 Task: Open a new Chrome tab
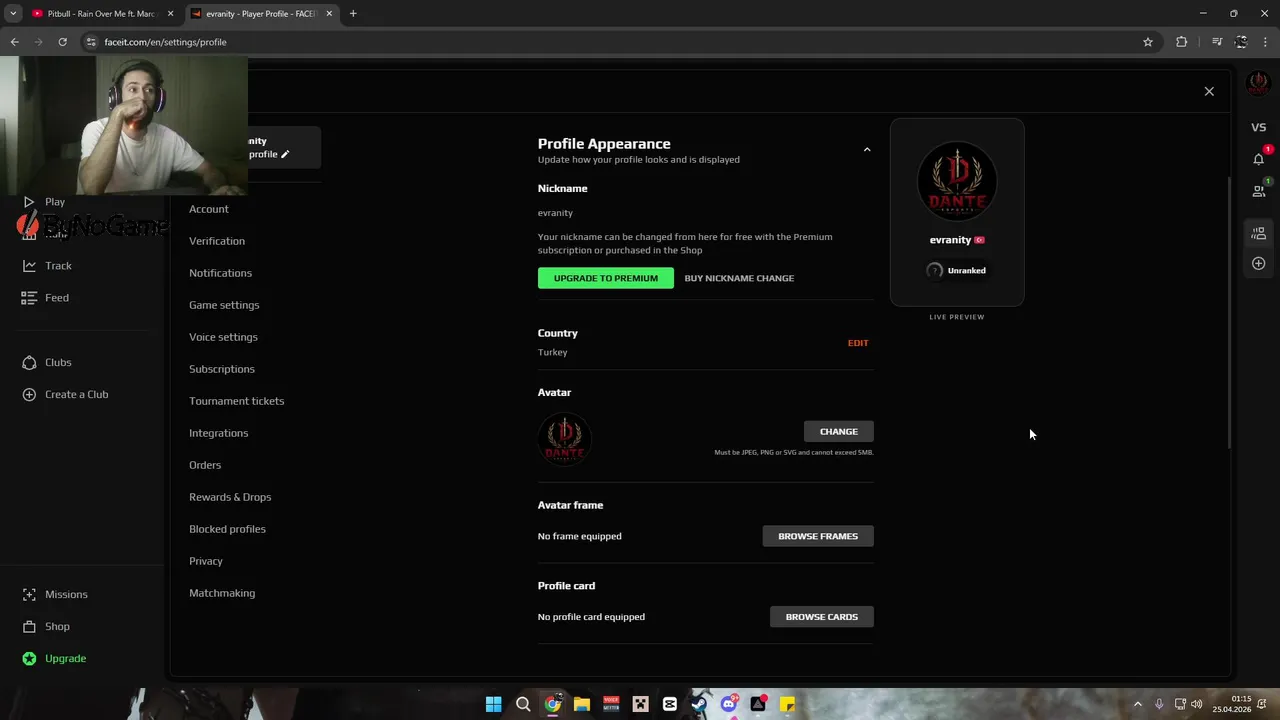click(353, 14)
